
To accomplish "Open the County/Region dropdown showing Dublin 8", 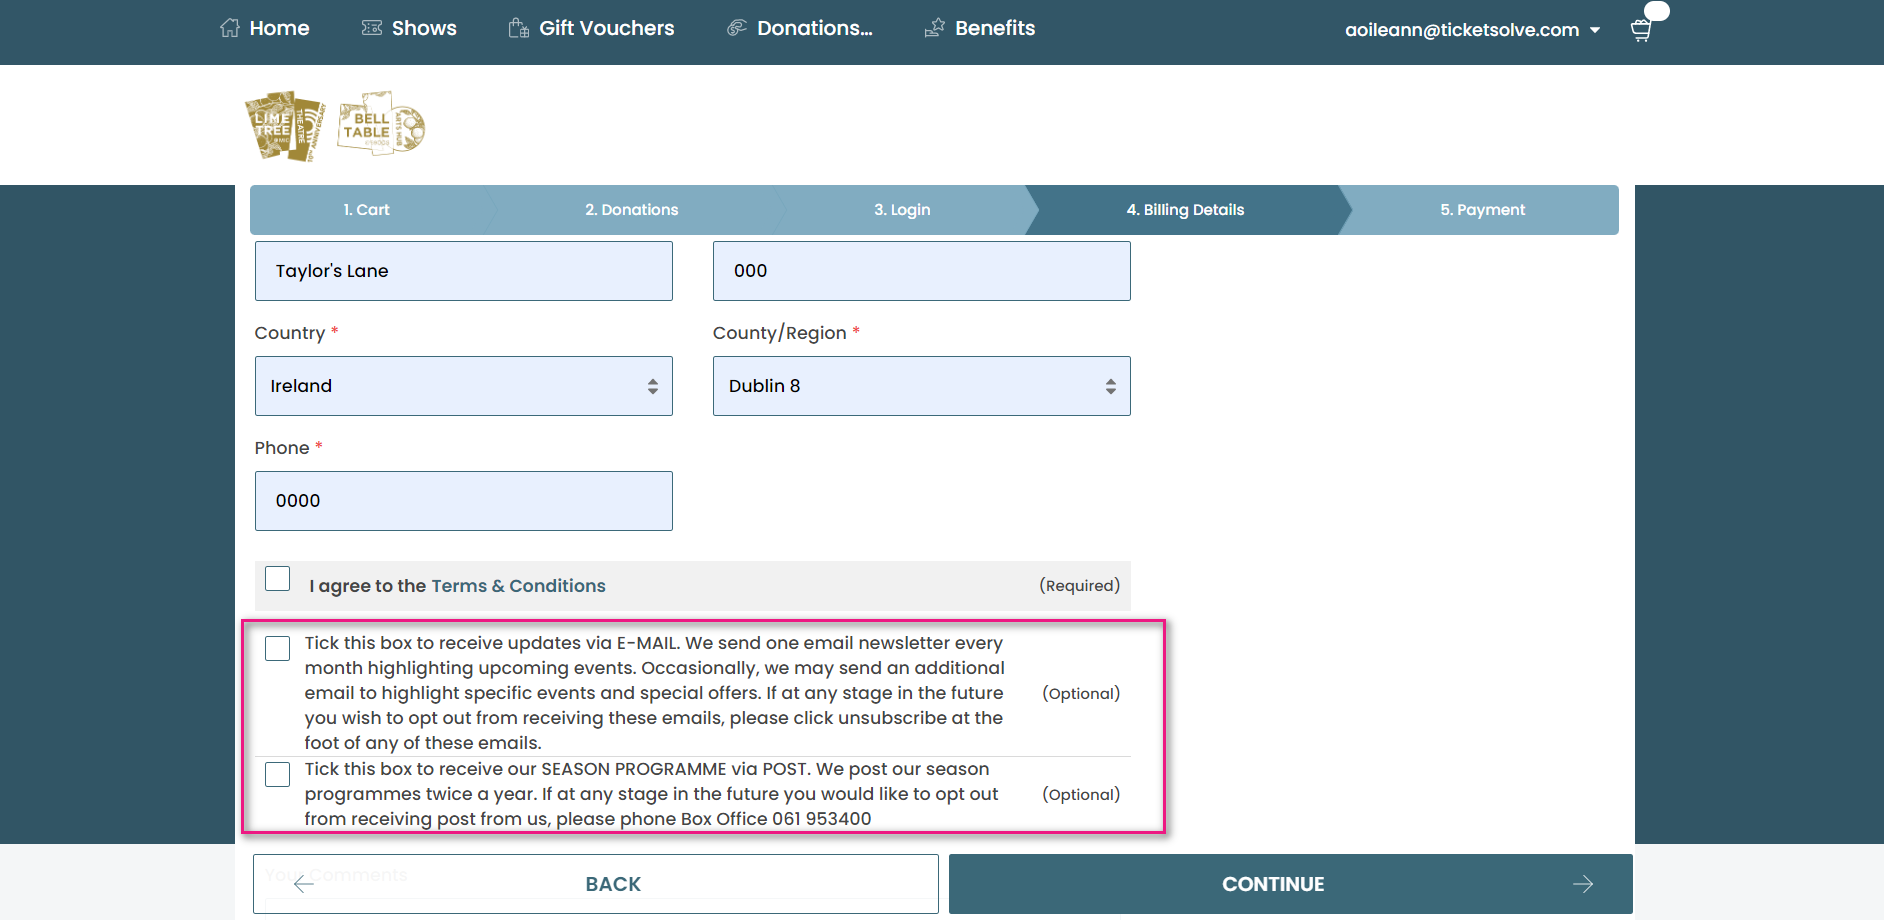I will [x=921, y=386].
